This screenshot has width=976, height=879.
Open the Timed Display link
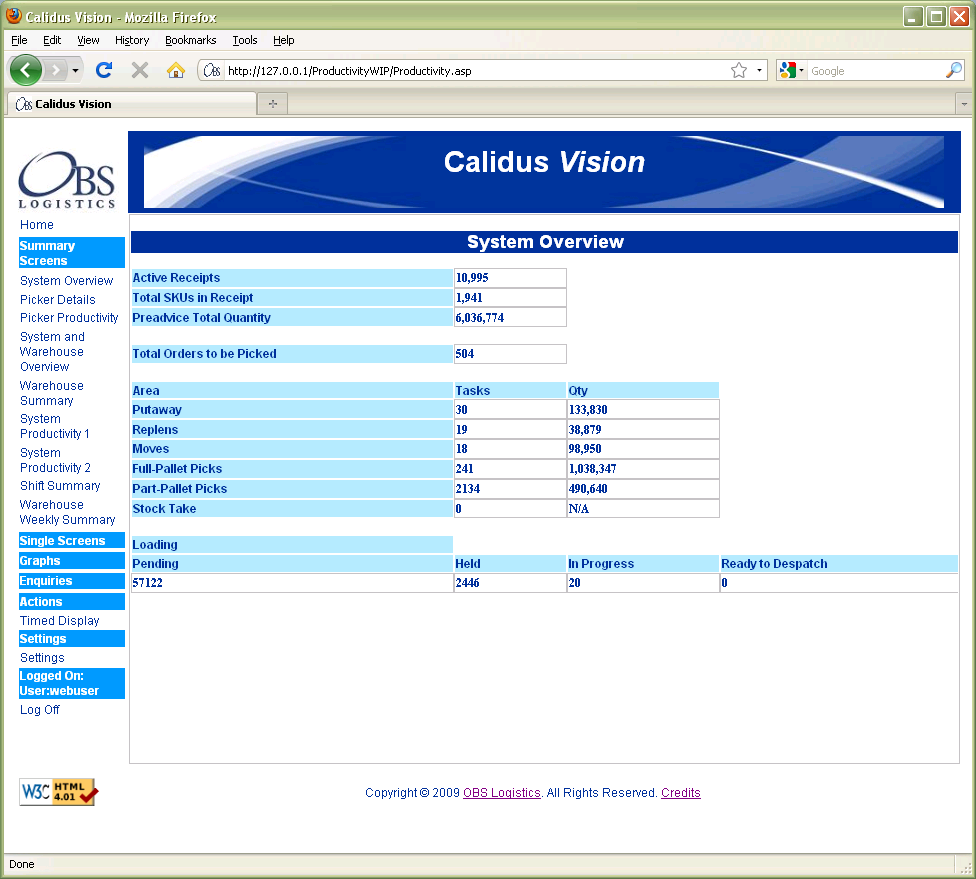[60, 621]
